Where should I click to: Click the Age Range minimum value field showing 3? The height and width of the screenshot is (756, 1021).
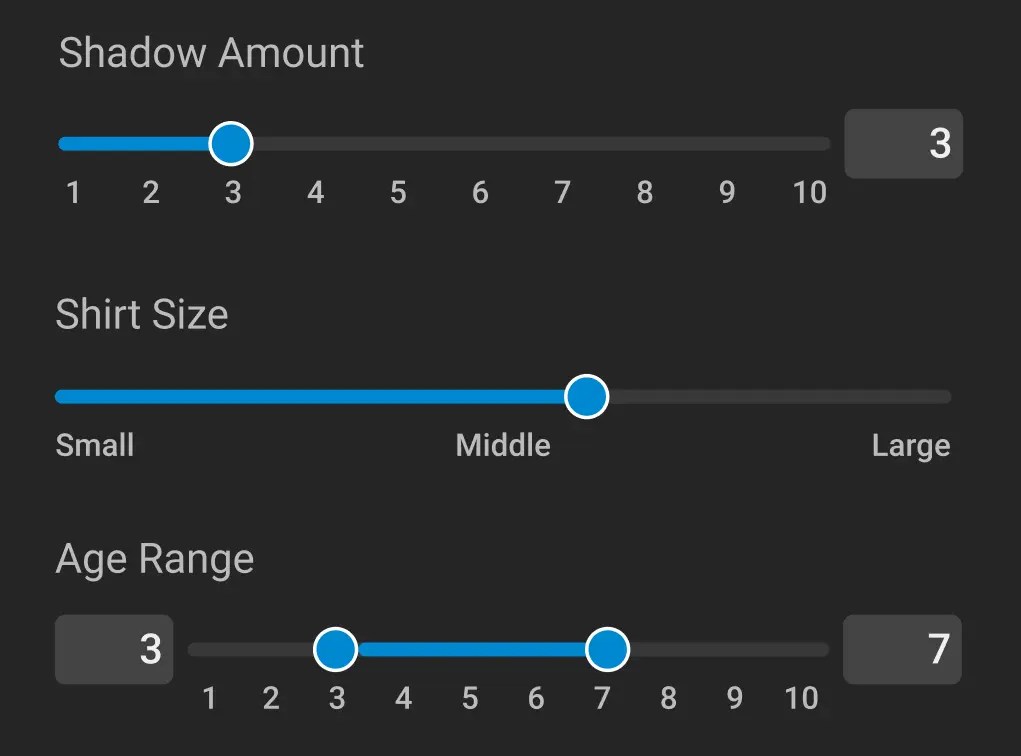pyautogui.click(x=113, y=649)
